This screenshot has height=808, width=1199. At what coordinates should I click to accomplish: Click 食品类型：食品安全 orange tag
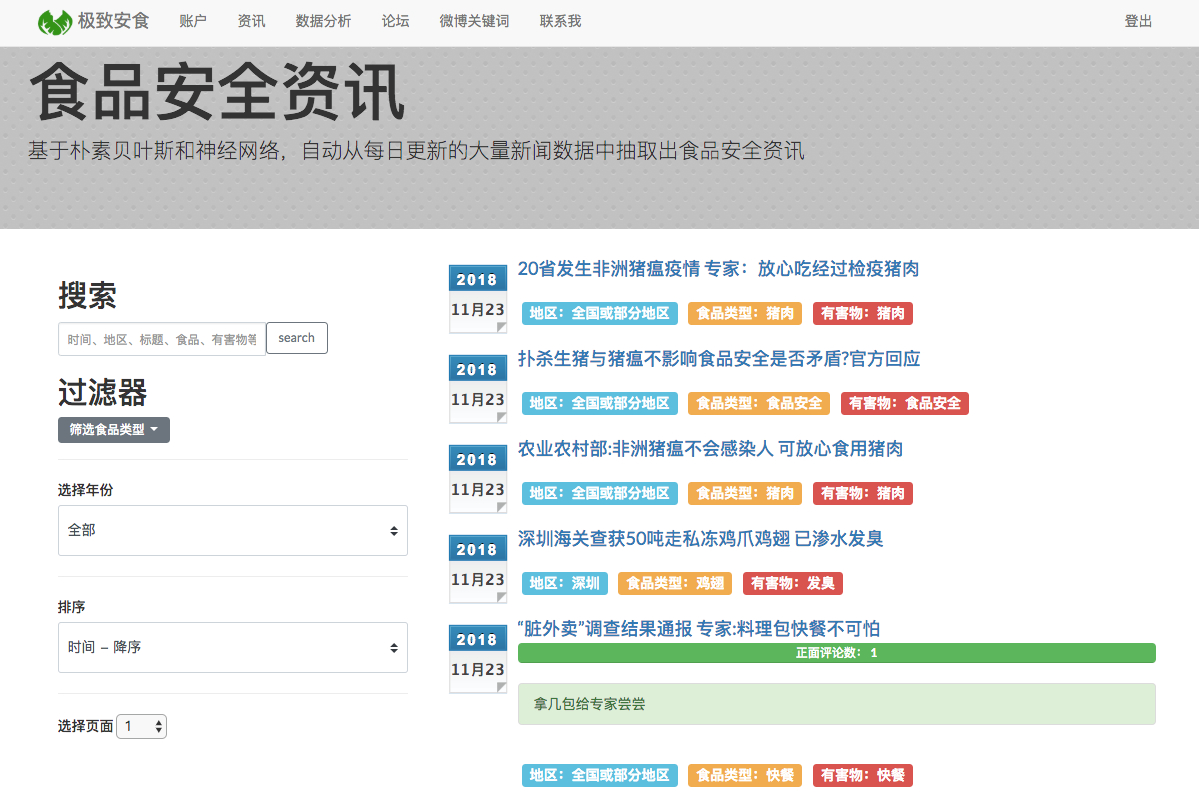[759, 404]
